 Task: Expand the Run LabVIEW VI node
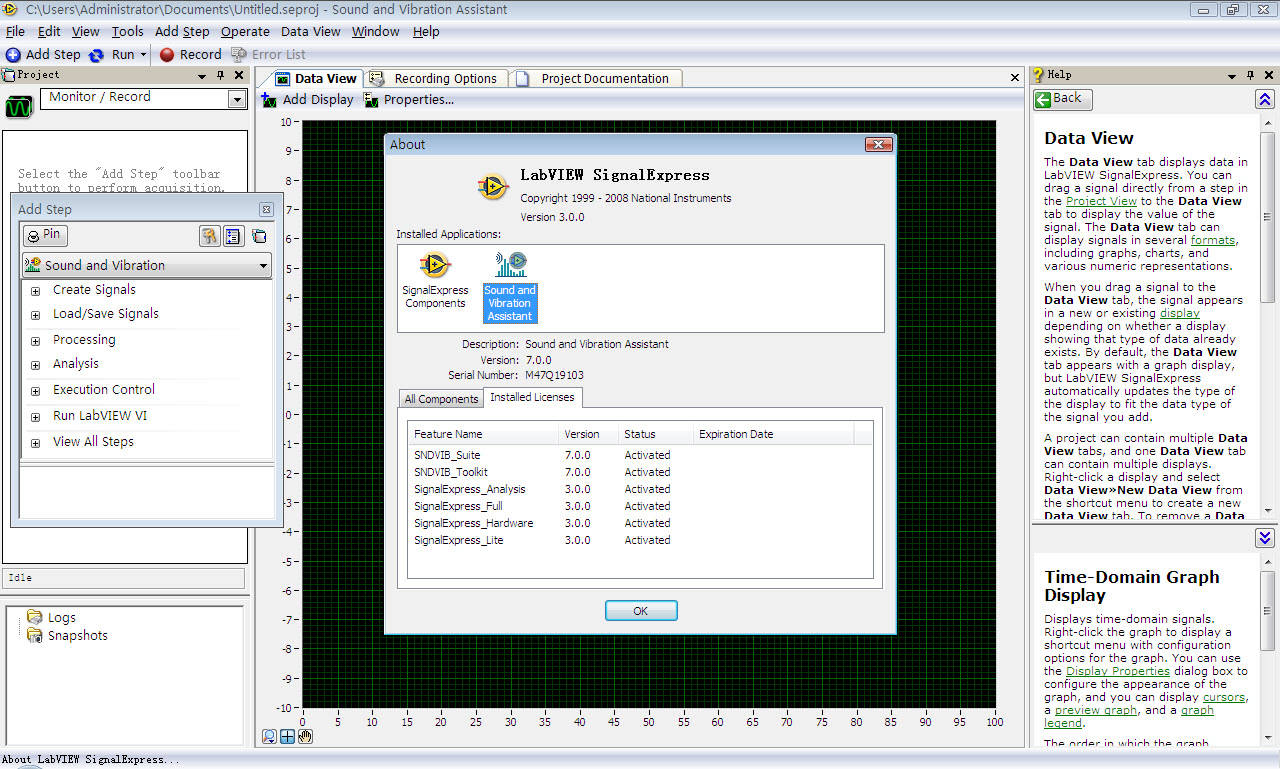tap(35, 417)
